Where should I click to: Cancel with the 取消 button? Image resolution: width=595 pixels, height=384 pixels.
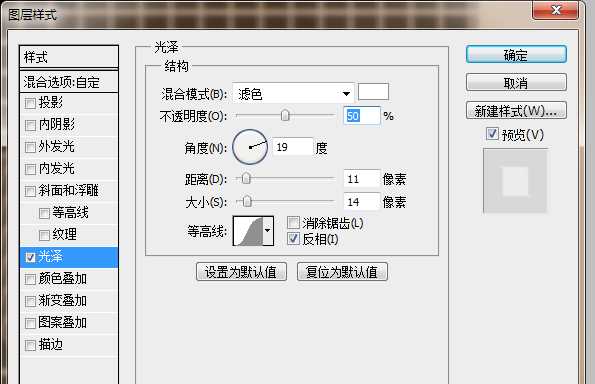pyautogui.click(x=516, y=82)
